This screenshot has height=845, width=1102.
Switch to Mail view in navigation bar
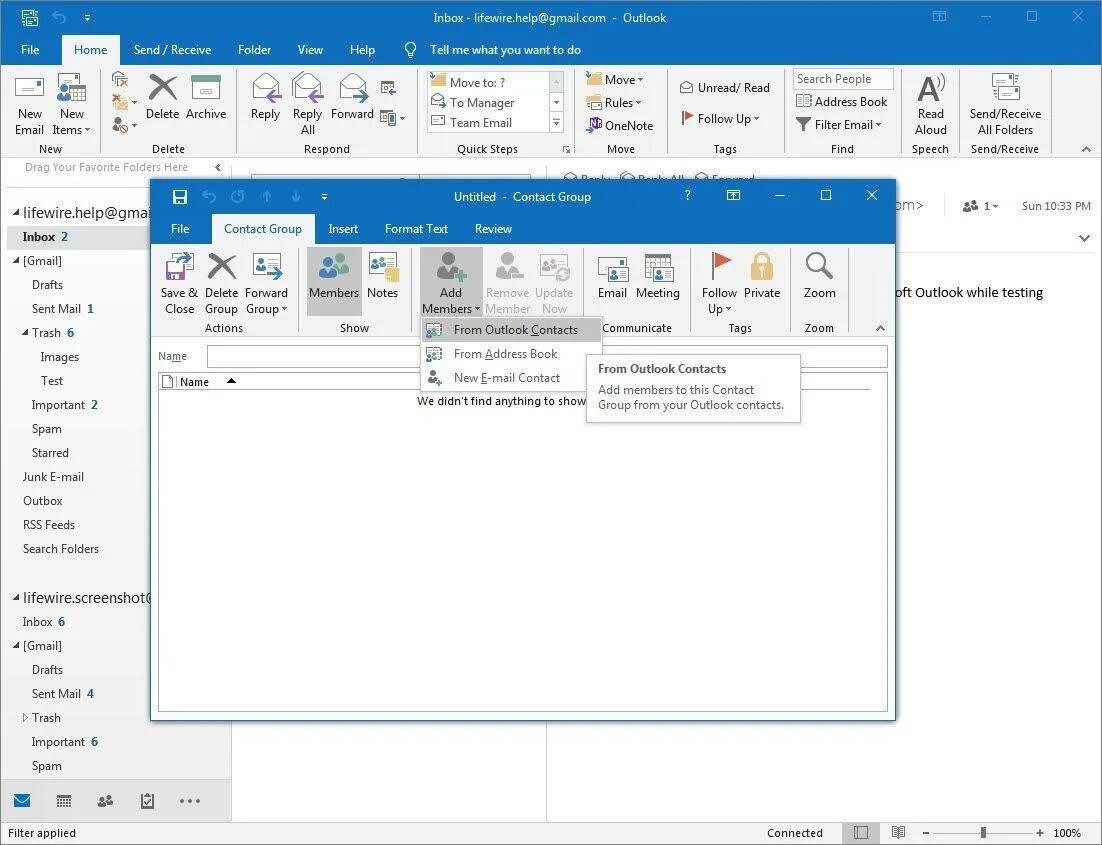click(22, 800)
